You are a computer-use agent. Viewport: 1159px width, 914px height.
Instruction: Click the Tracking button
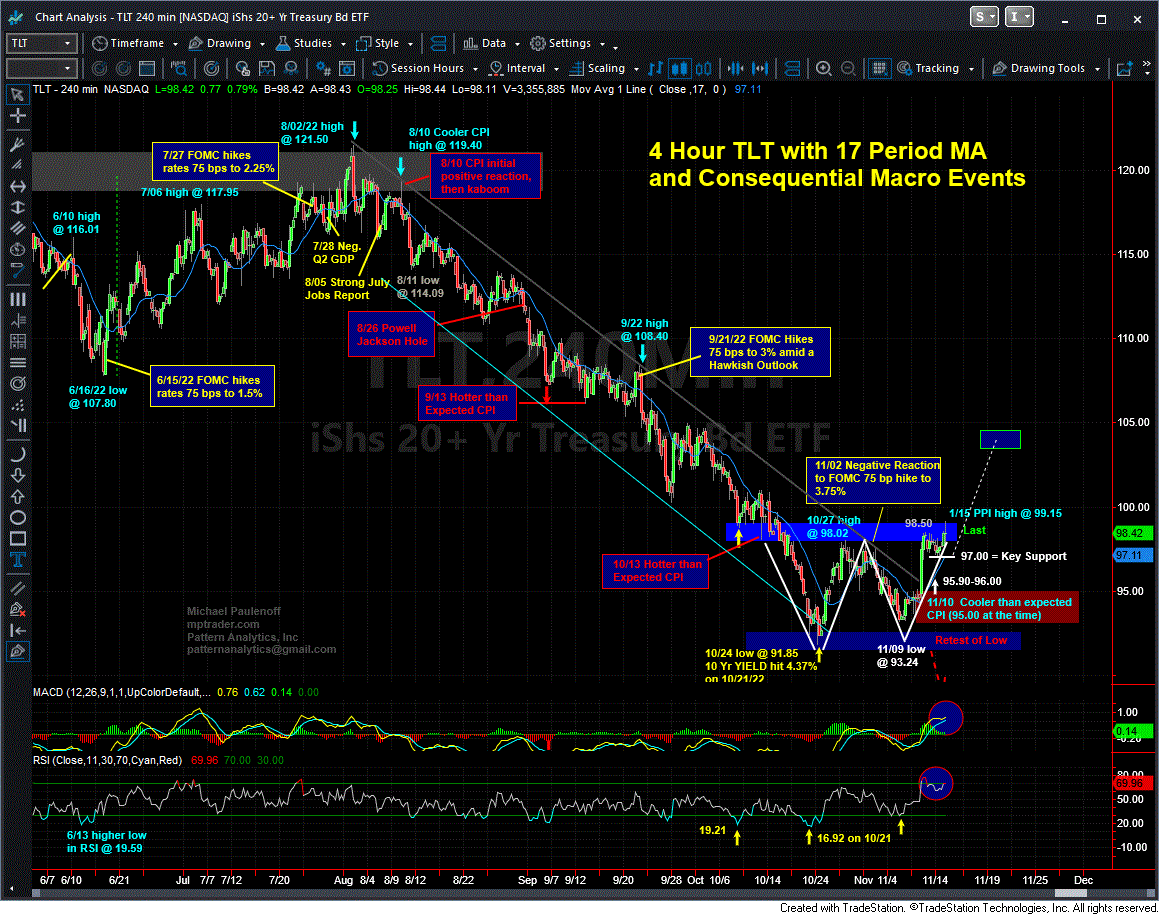(928, 69)
